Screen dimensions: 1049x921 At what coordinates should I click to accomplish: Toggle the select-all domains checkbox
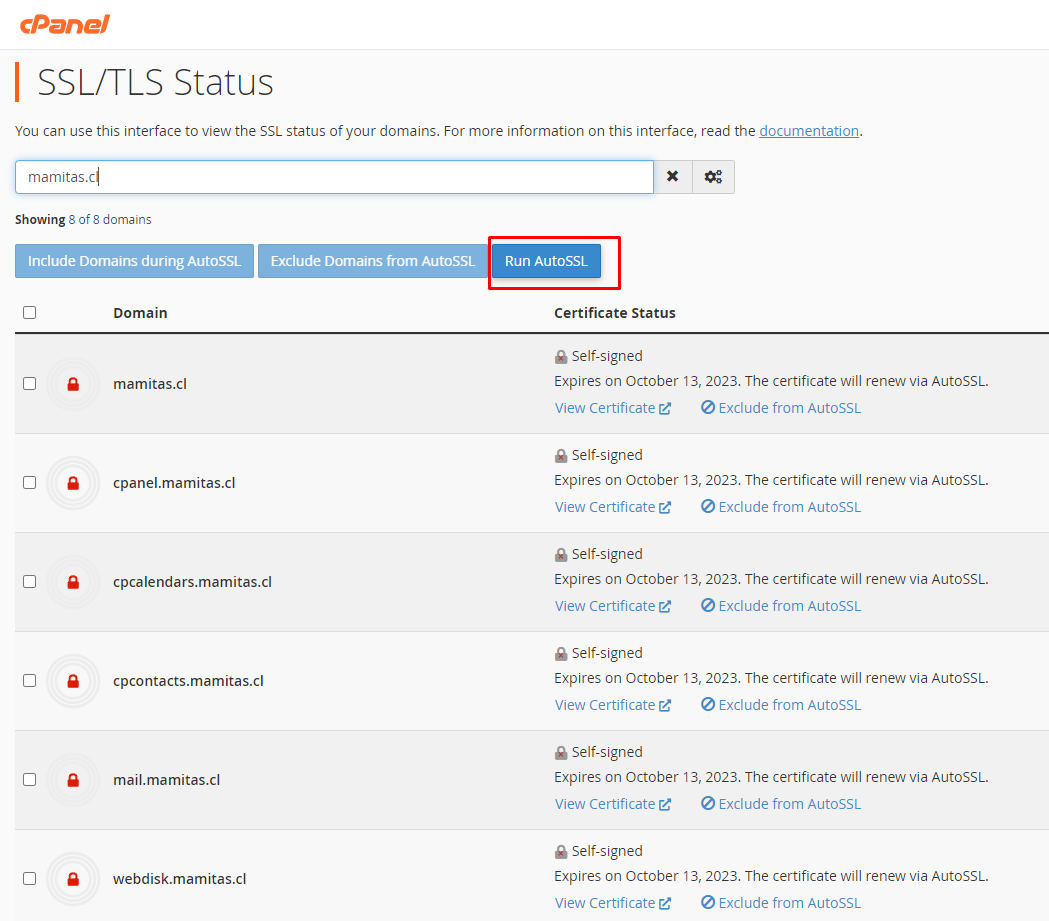coord(29,312)
